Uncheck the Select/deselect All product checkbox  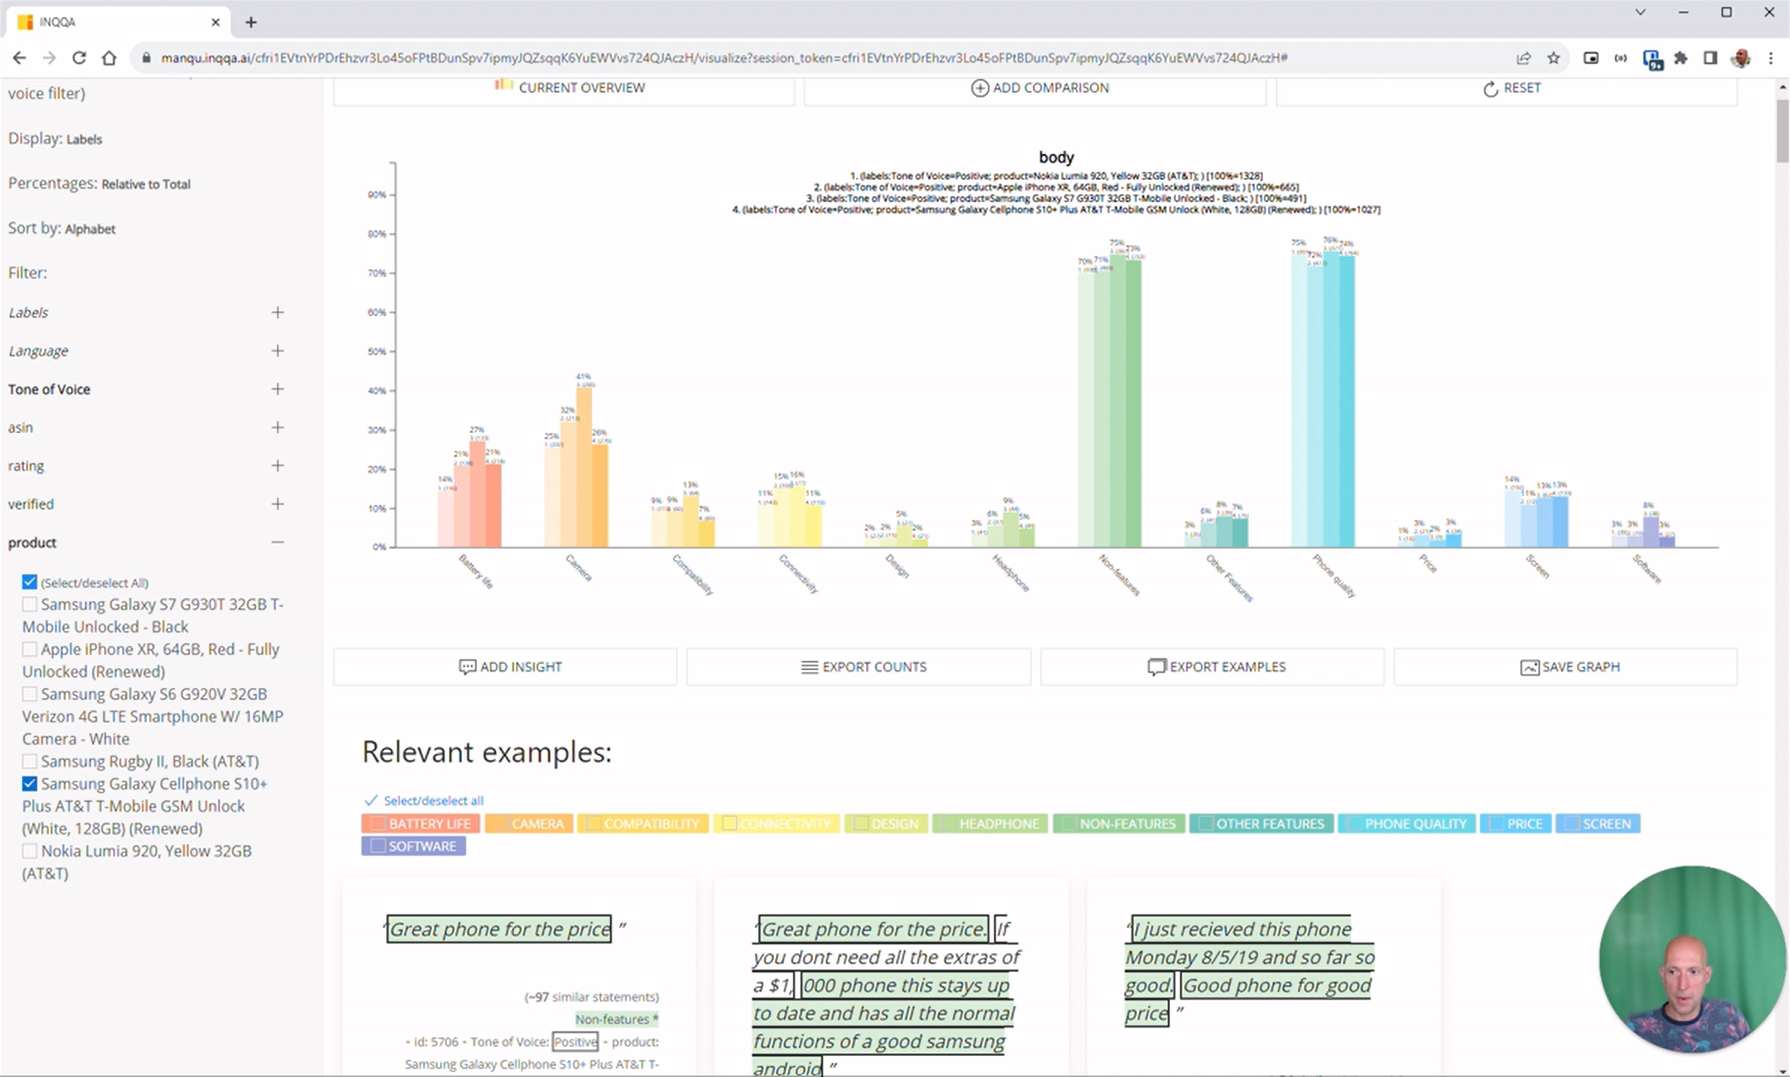coord(29,581)
